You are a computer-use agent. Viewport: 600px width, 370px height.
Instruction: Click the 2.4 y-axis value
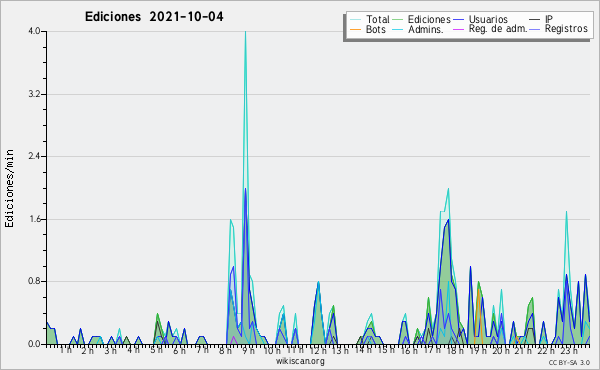[x=34, y=156]
